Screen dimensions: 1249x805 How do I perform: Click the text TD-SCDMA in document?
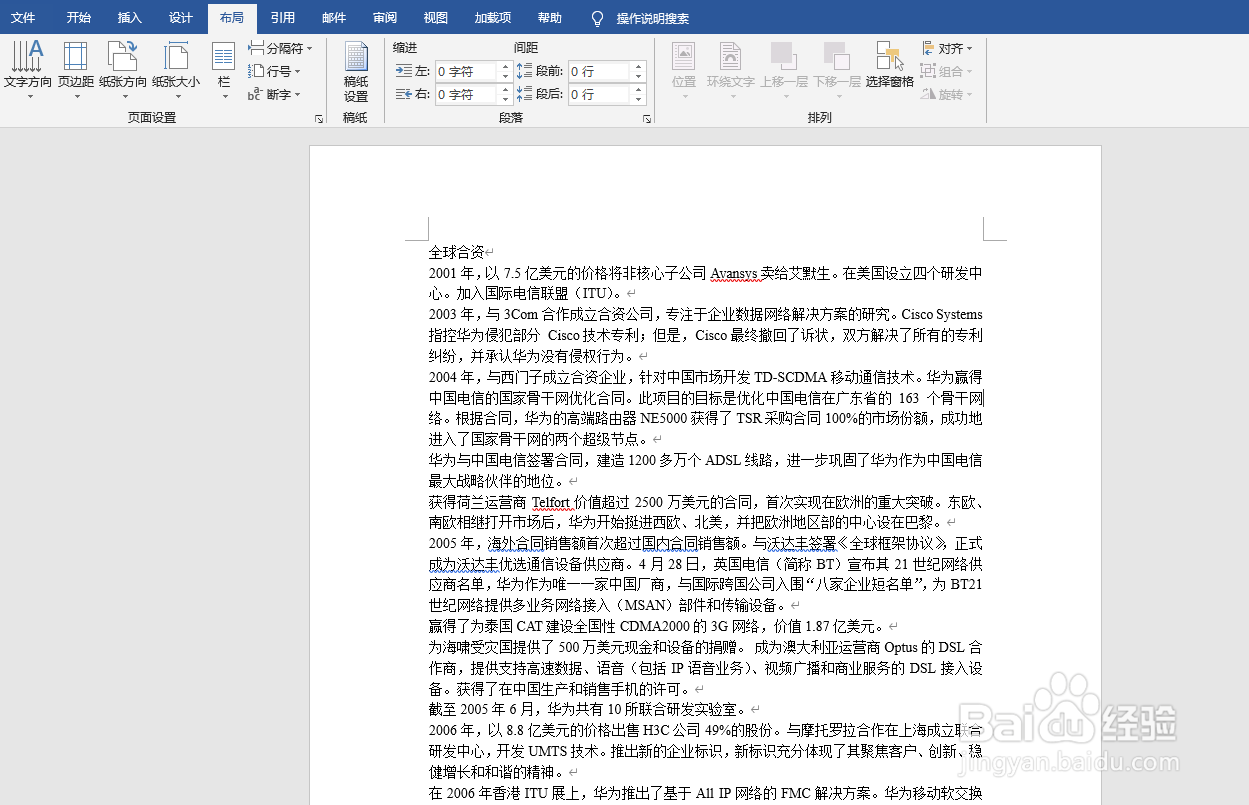790,377
